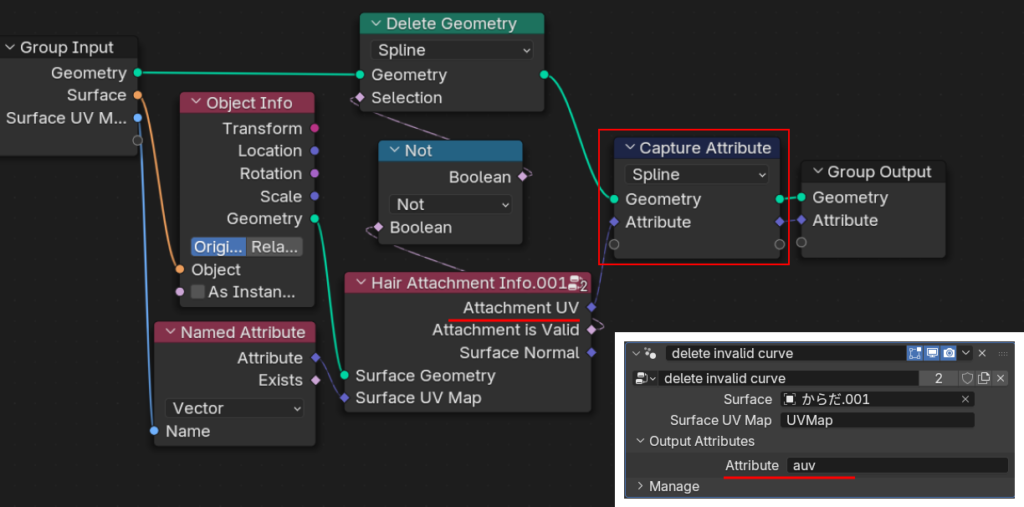Open node group browse icon in modifier
The height and width of the screenshot is (507, 1024).
point(646,378)
